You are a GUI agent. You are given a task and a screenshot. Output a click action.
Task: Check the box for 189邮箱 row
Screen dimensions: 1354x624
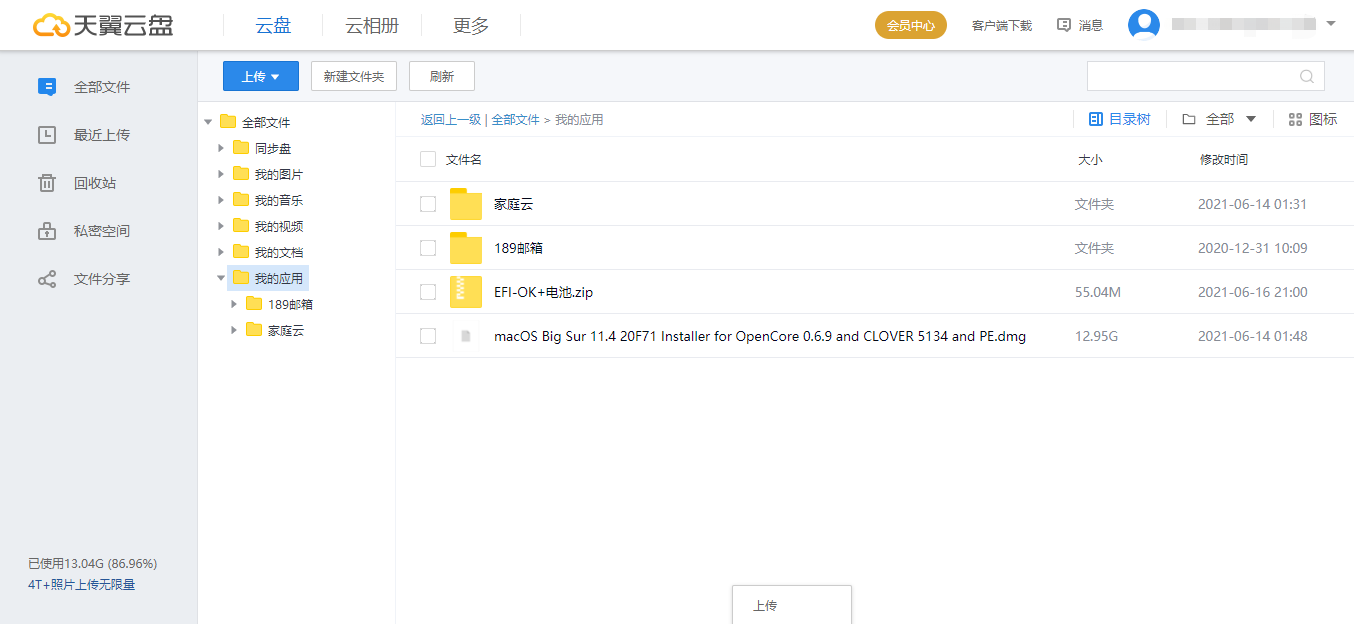tap(428, 248)
